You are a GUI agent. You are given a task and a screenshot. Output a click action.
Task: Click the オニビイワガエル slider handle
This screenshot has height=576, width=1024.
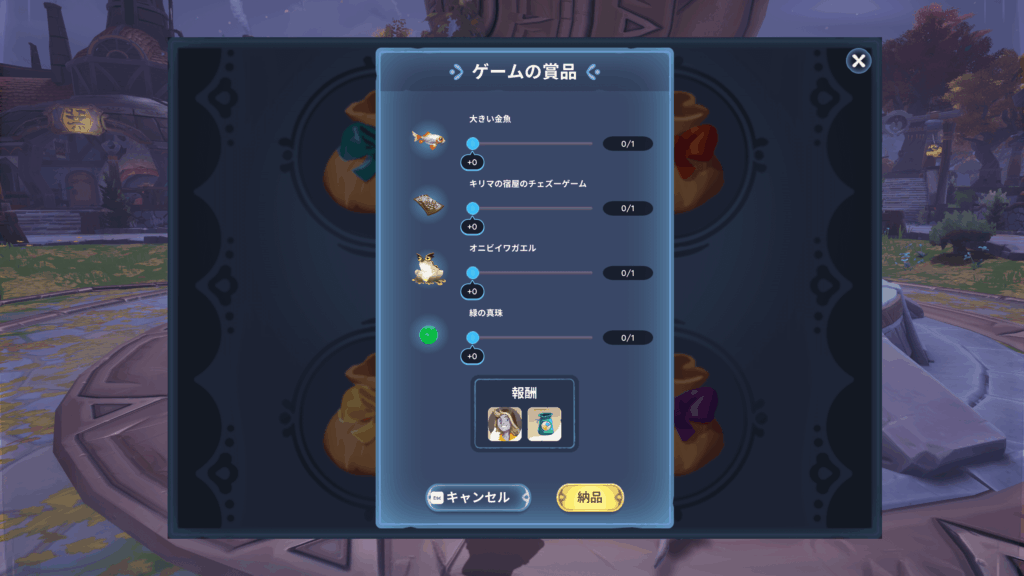(473, 273)
